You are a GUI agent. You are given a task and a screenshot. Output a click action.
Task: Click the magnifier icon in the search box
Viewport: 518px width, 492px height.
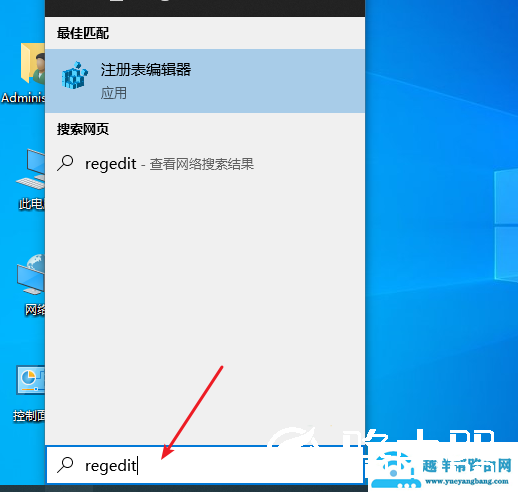65,465
